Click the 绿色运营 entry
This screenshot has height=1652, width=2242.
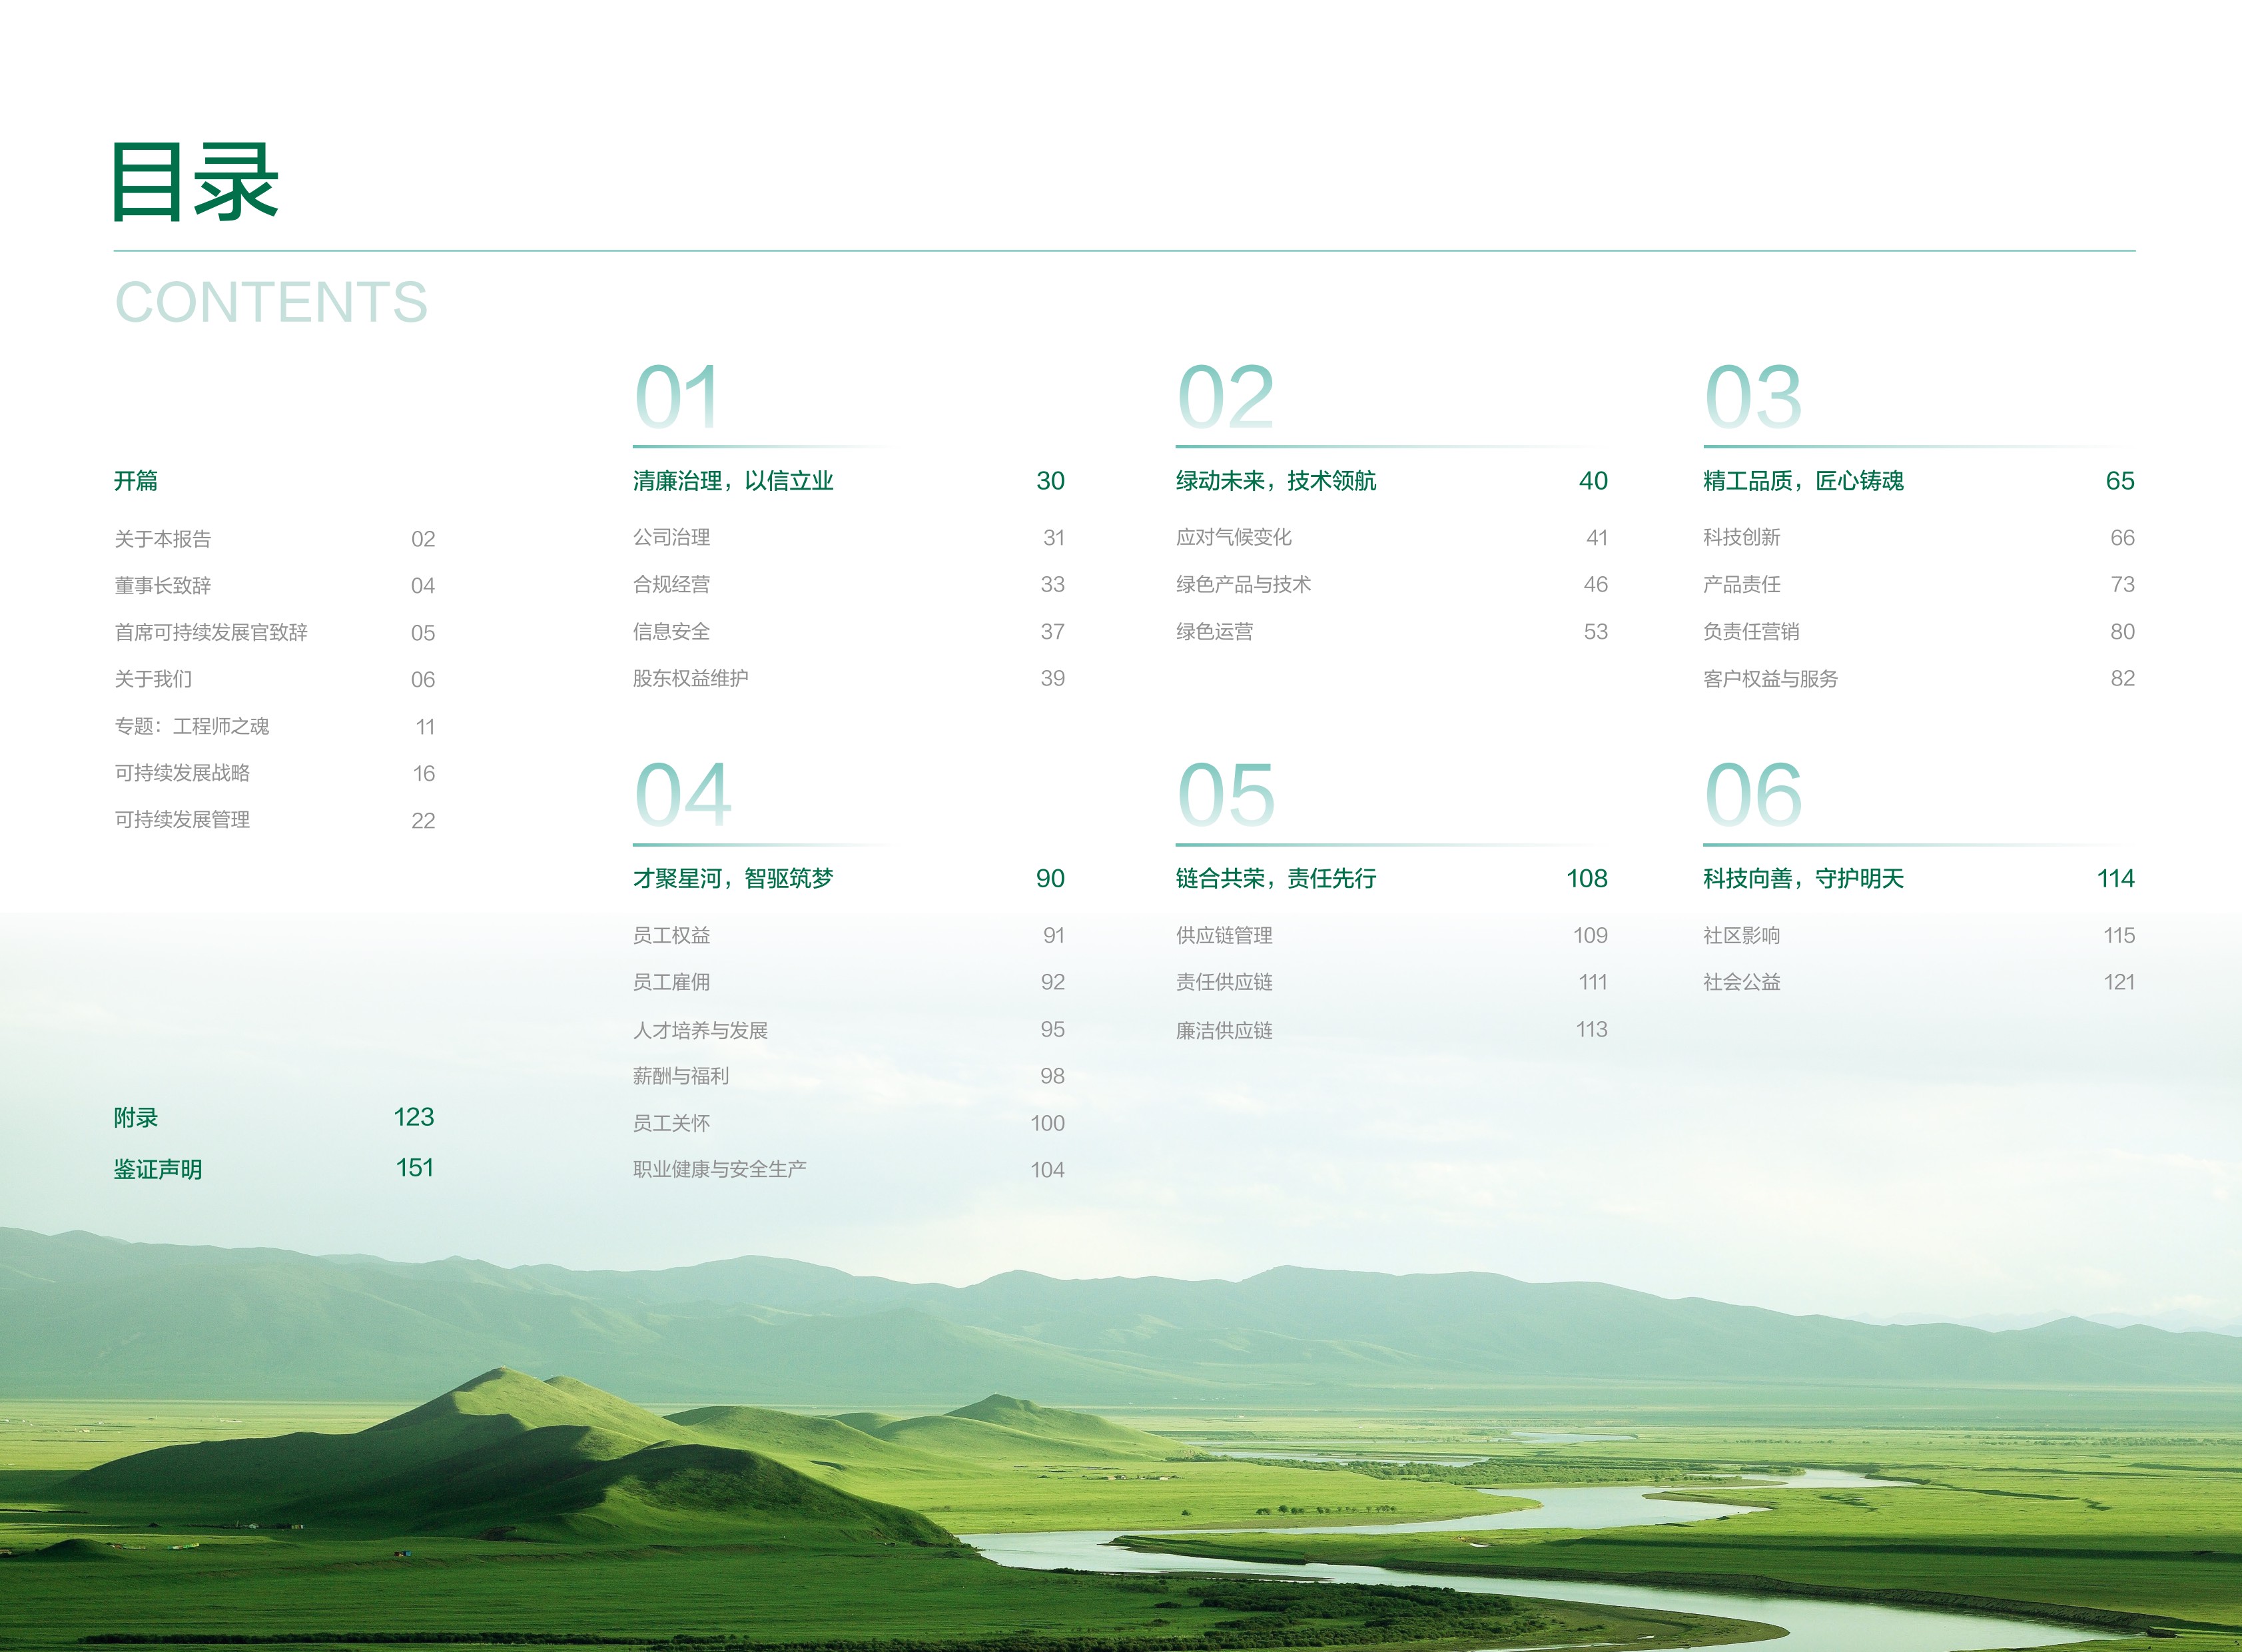pyautogui.click(x=1214, y=632)
